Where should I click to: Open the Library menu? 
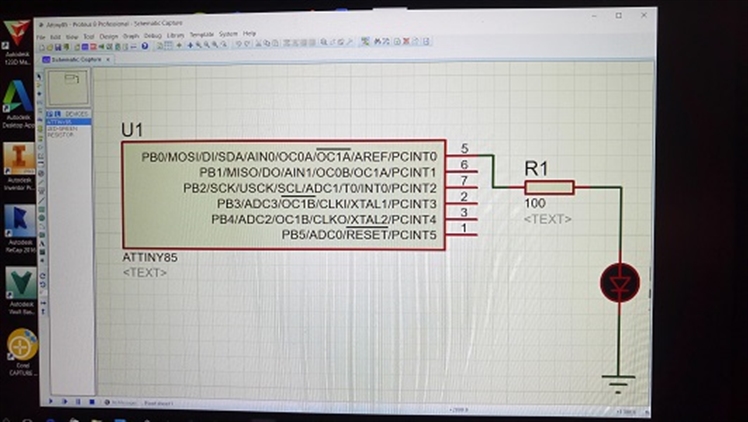(176, 35)
